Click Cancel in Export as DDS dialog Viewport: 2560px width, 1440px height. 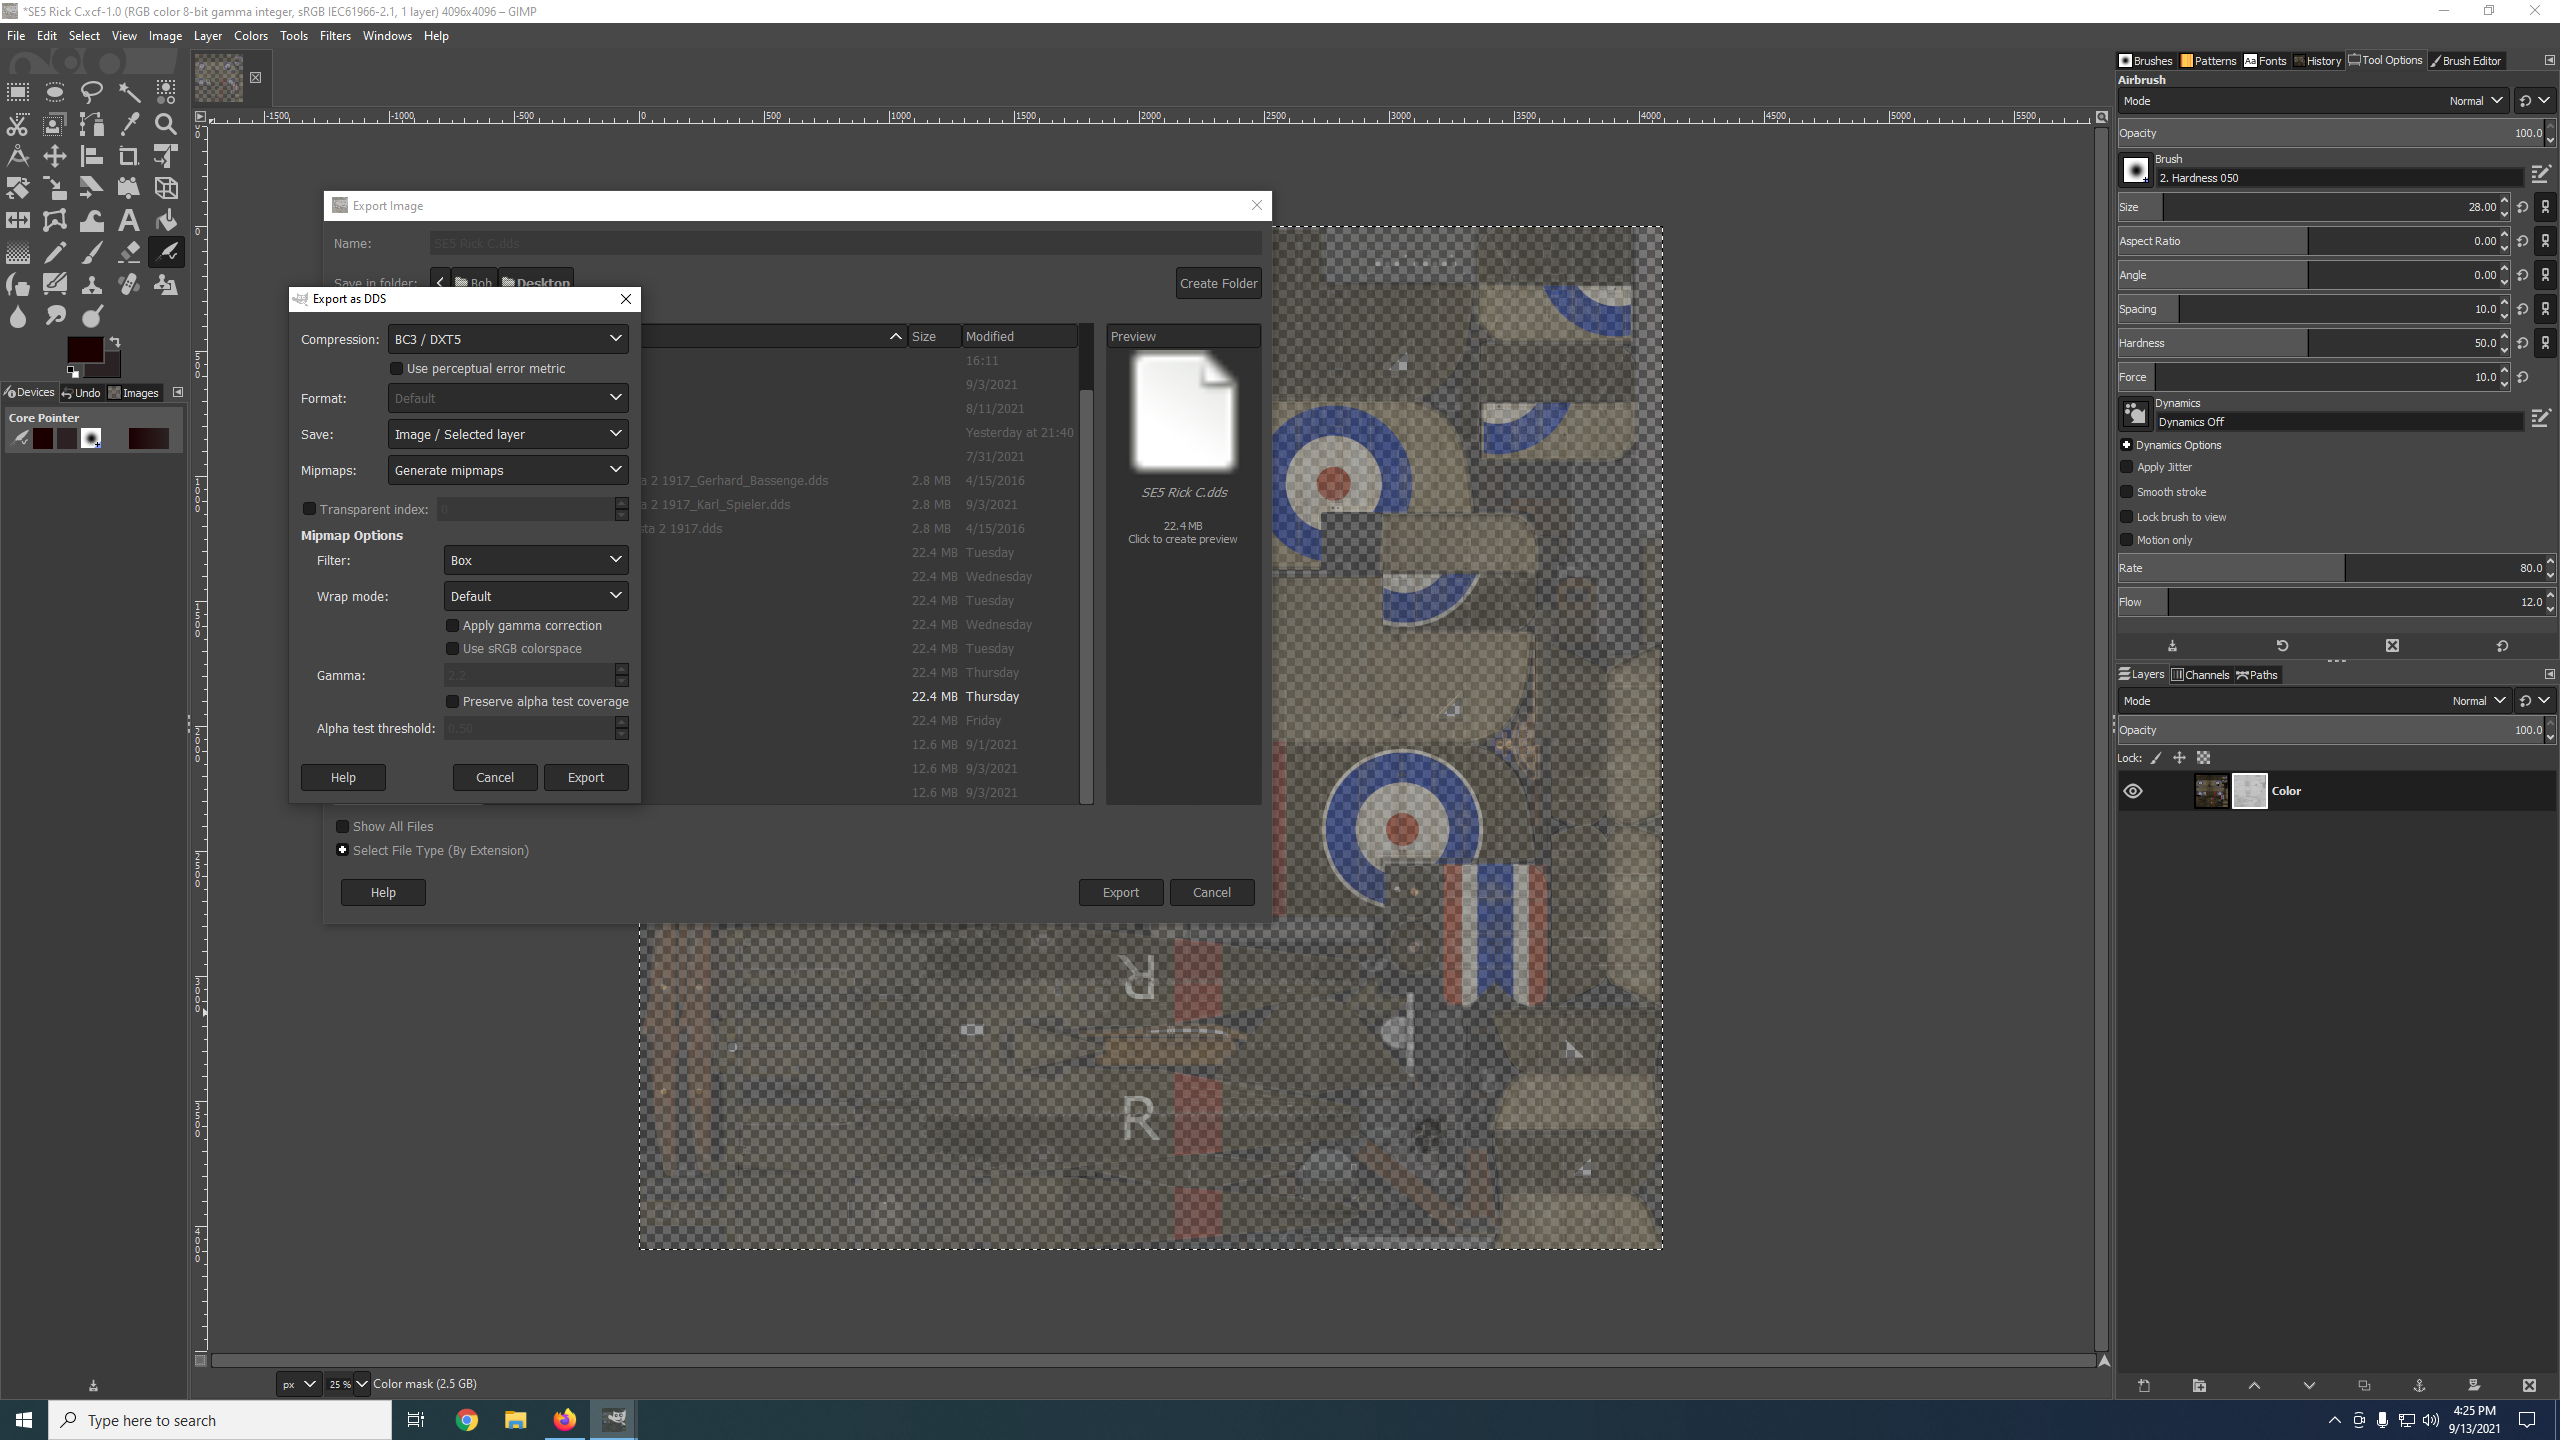(x=495, y=778)
